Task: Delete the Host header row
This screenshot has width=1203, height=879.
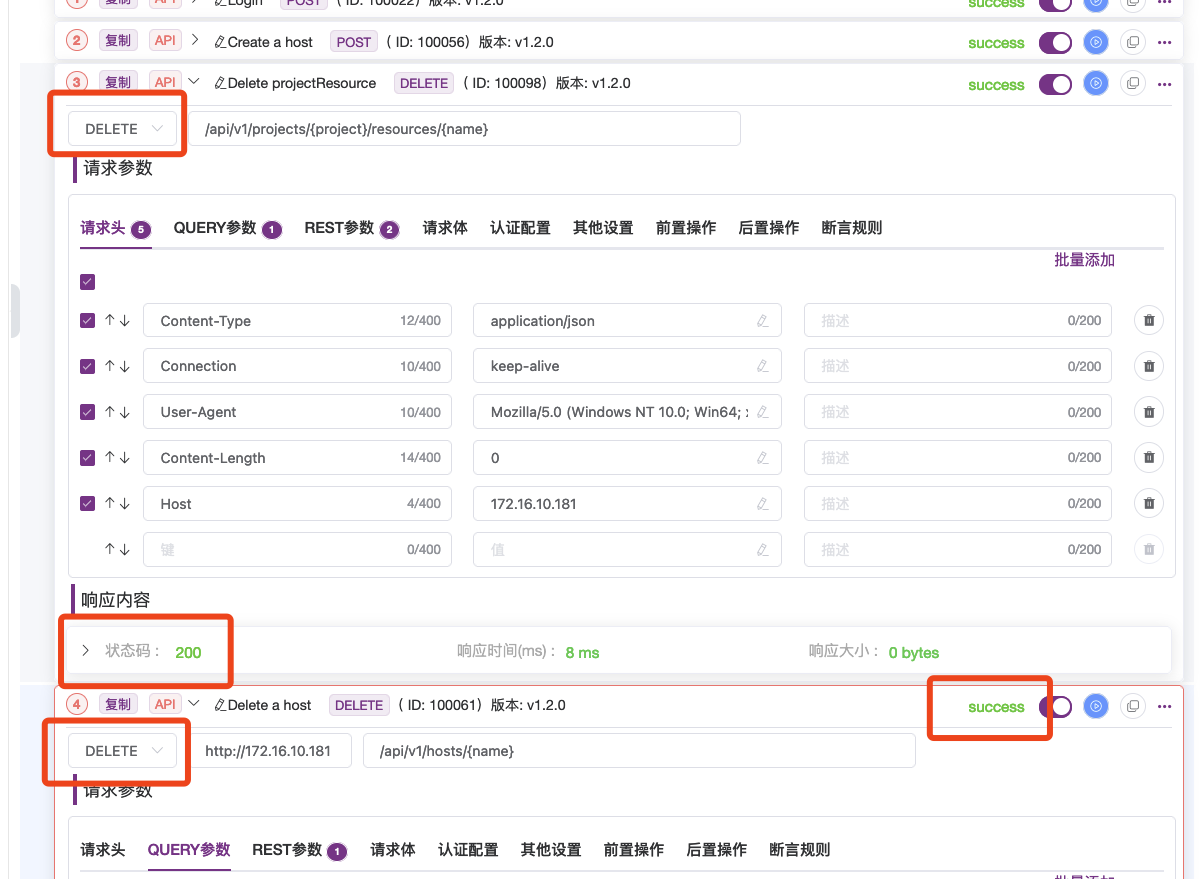Action: 1148,503
